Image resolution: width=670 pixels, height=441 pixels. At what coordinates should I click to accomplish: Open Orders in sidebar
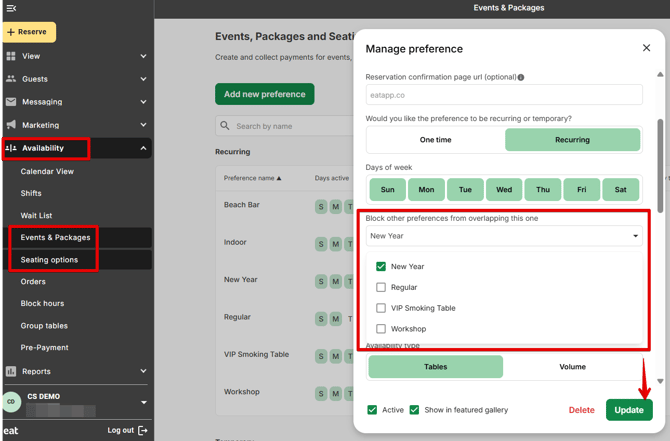[33, 282]
